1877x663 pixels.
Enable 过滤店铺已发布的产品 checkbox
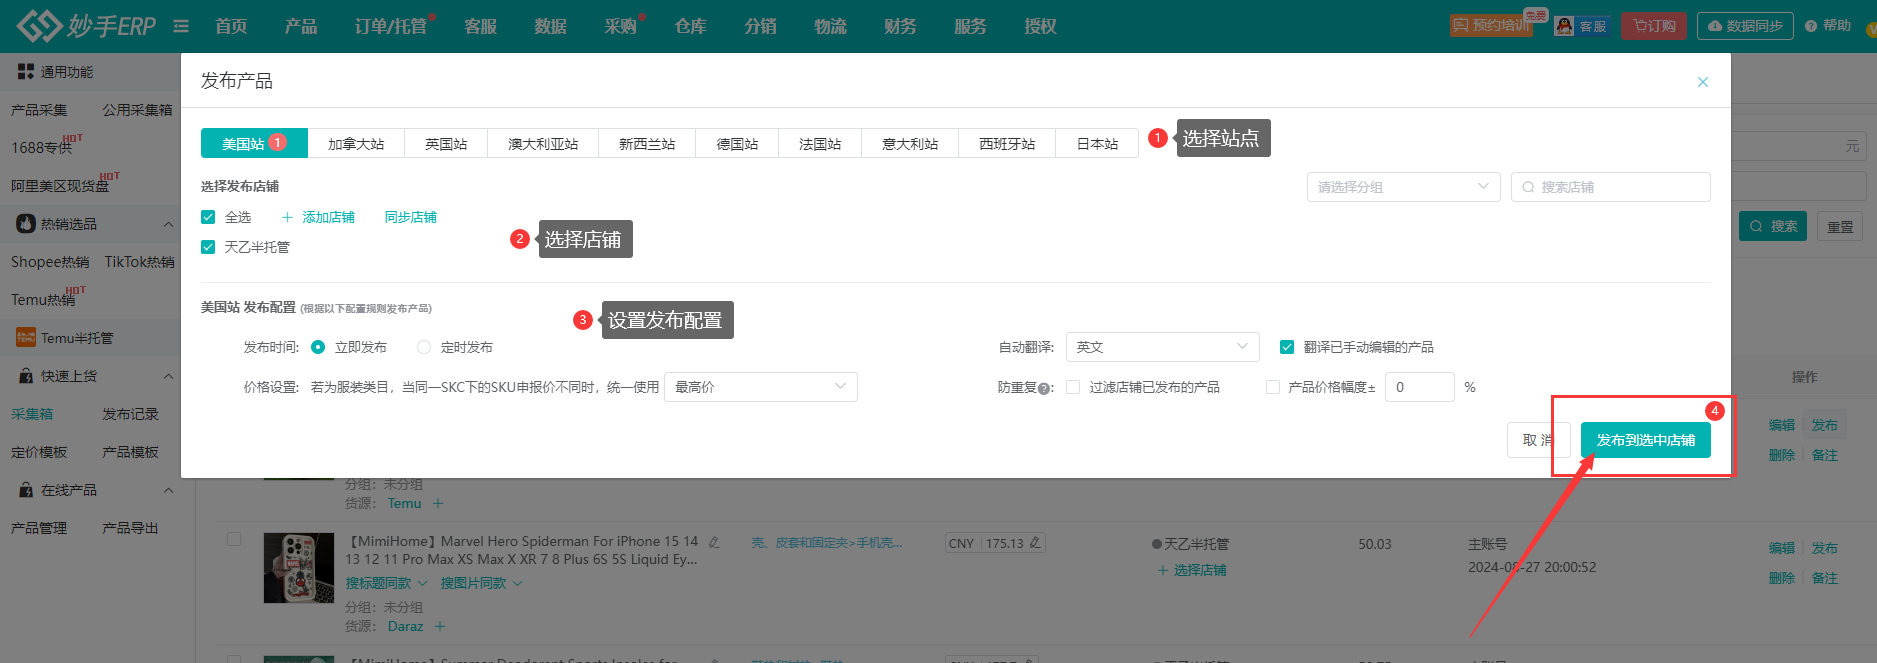tap(1073, 387)
